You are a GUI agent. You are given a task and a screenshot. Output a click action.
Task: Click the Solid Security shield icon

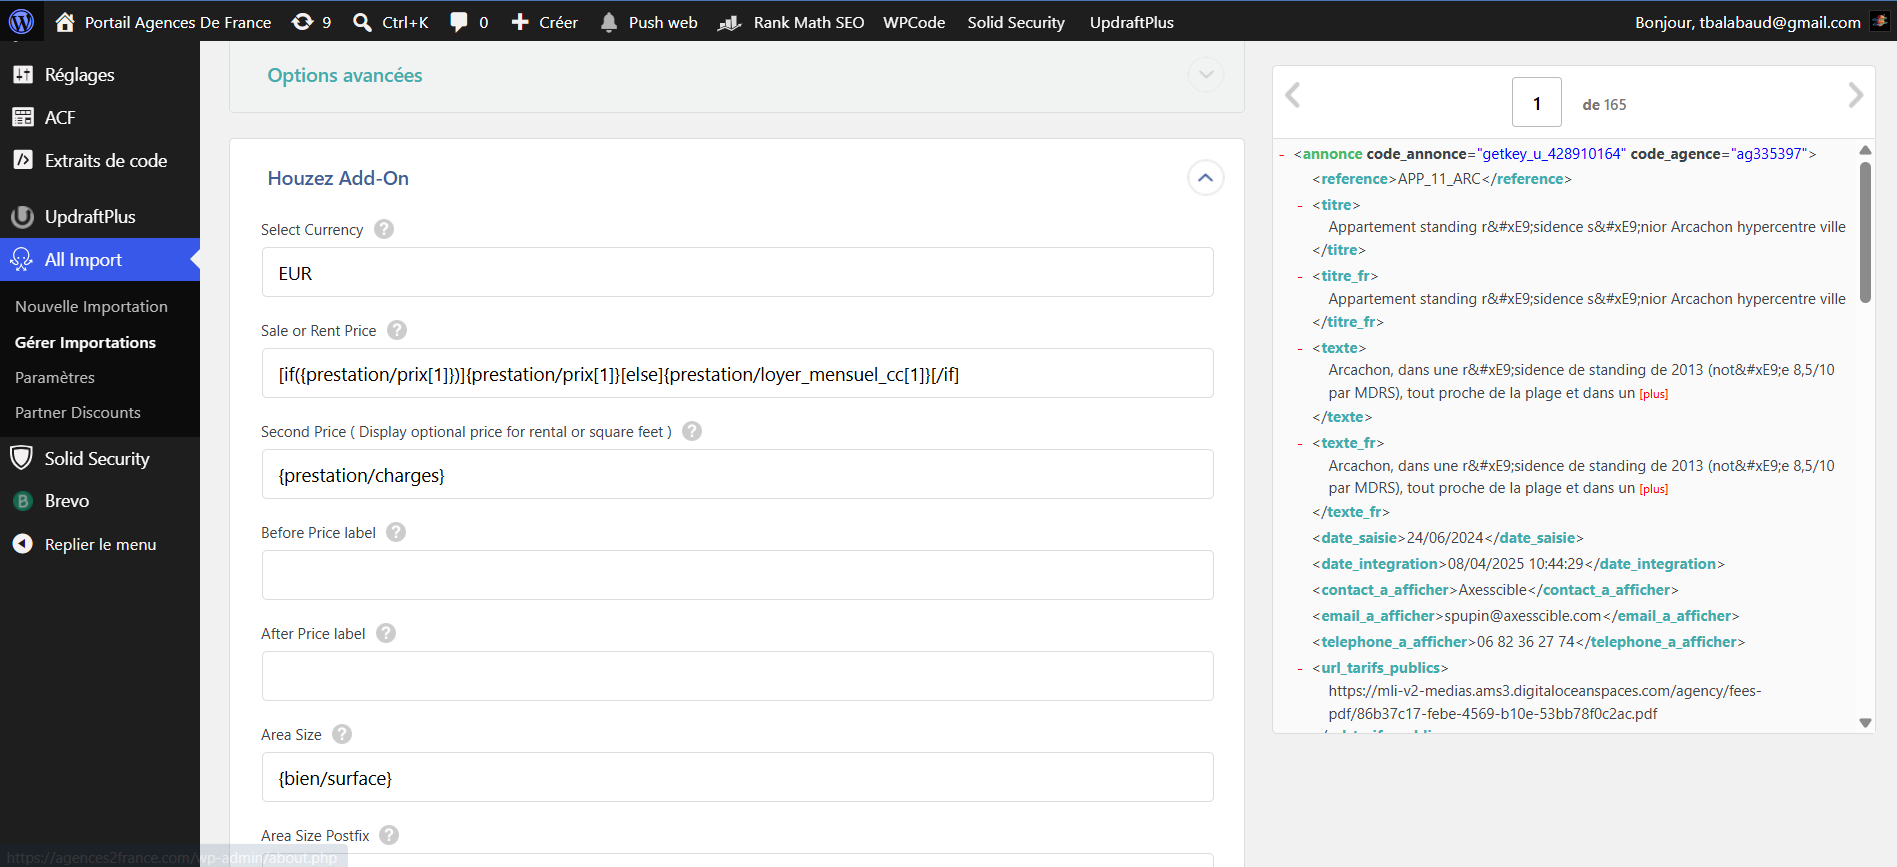coord(22,458)
